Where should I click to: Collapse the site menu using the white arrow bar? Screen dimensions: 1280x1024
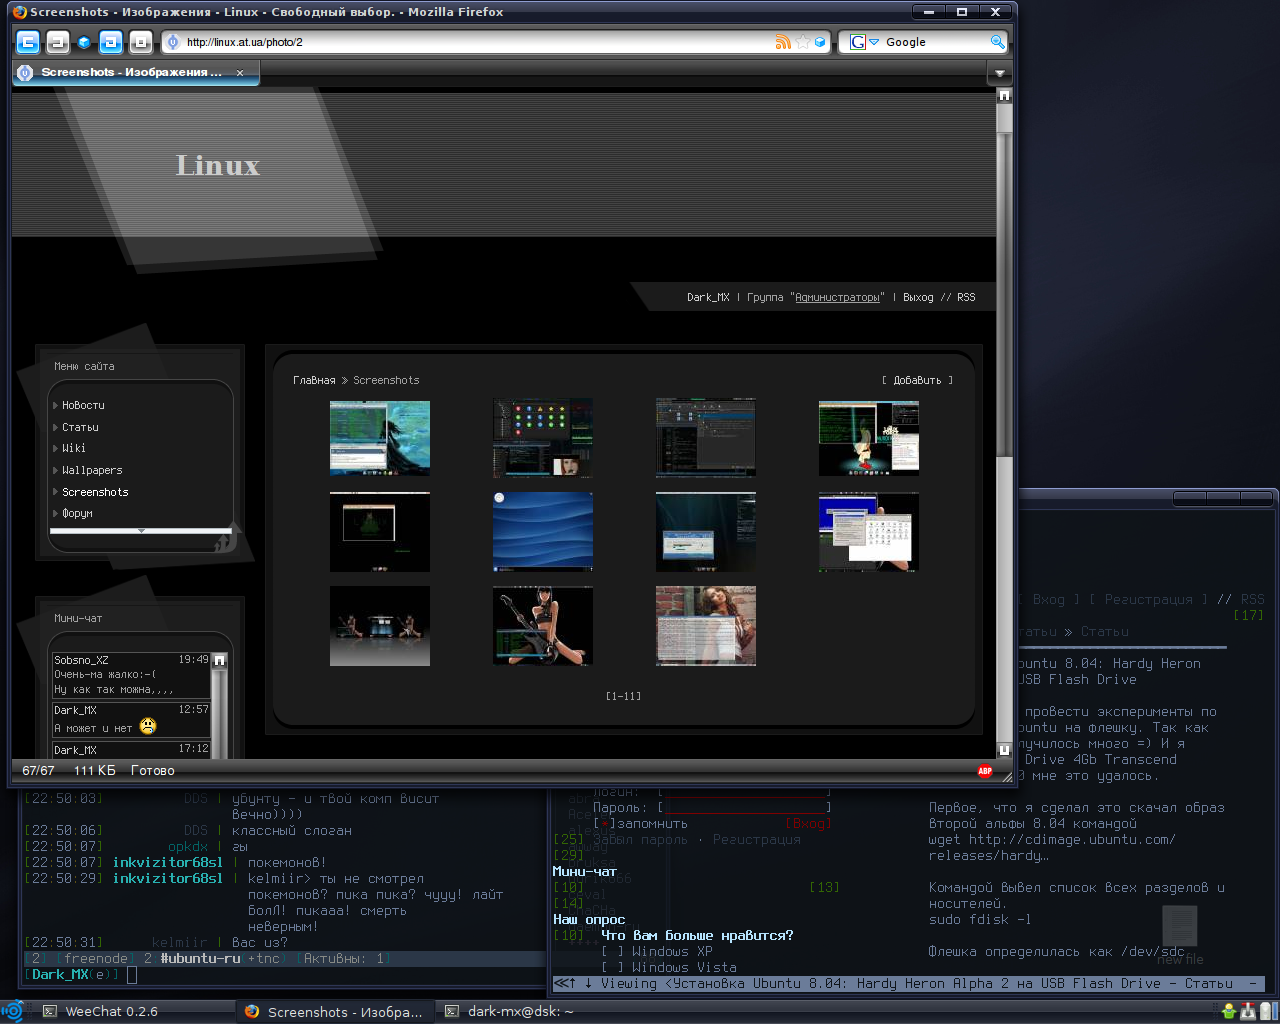(x=141, y=531)
